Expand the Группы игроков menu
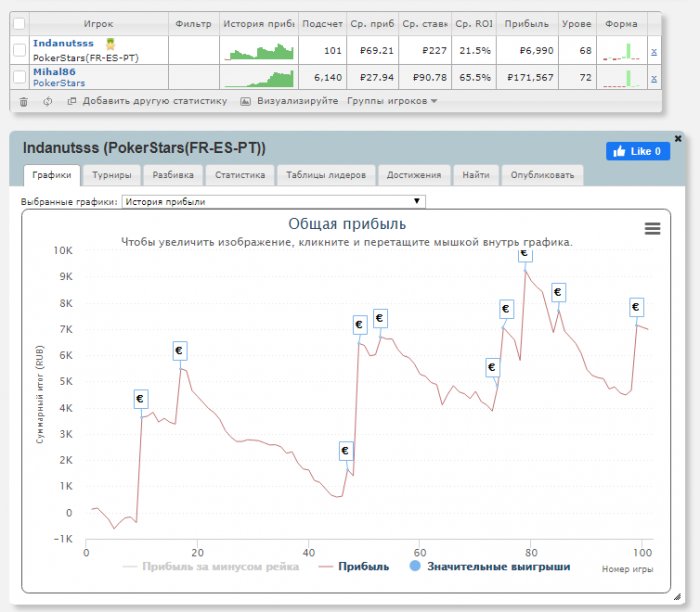This screenshot has width=700, height=612. tap(392, 101)
